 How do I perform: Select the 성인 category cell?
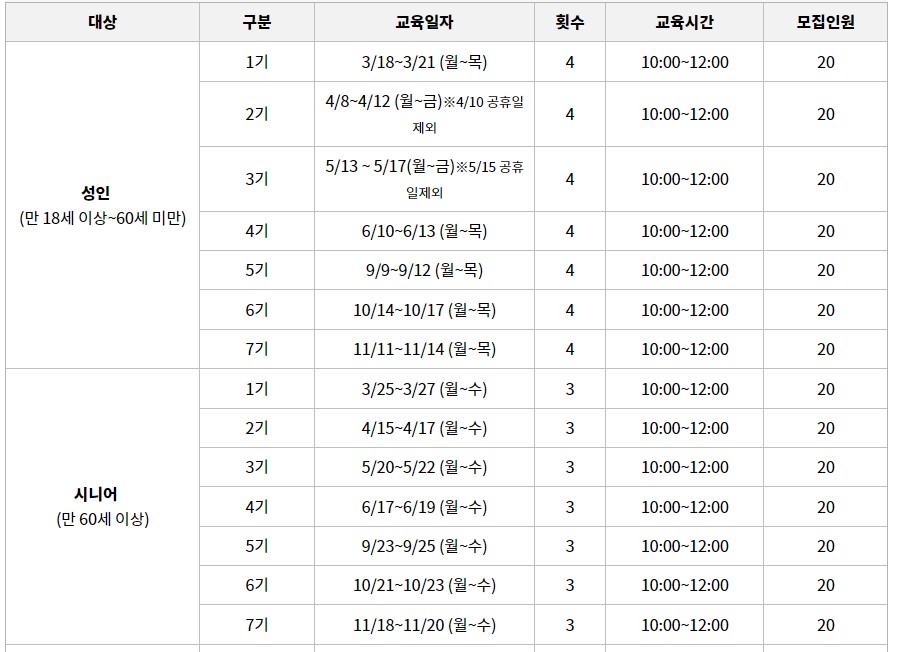103,200
